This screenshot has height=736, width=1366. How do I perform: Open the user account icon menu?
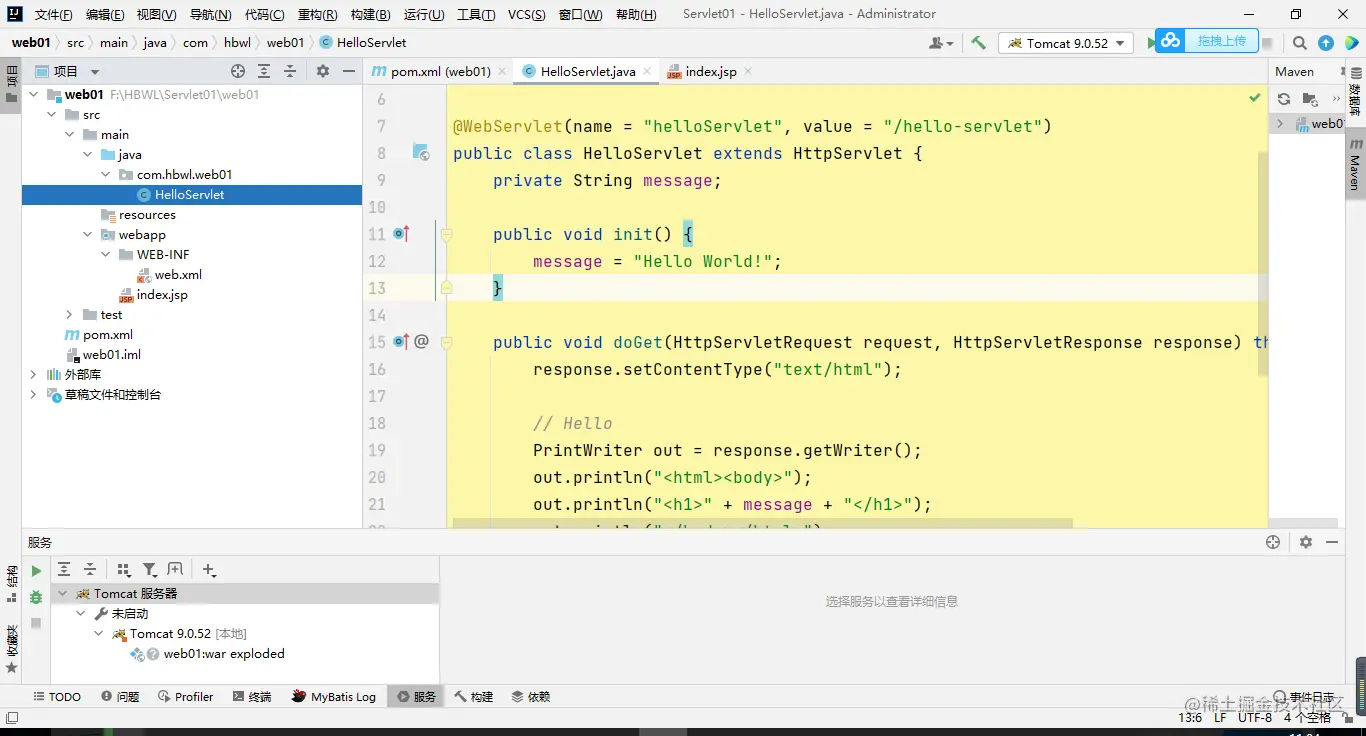click(940, 43)
